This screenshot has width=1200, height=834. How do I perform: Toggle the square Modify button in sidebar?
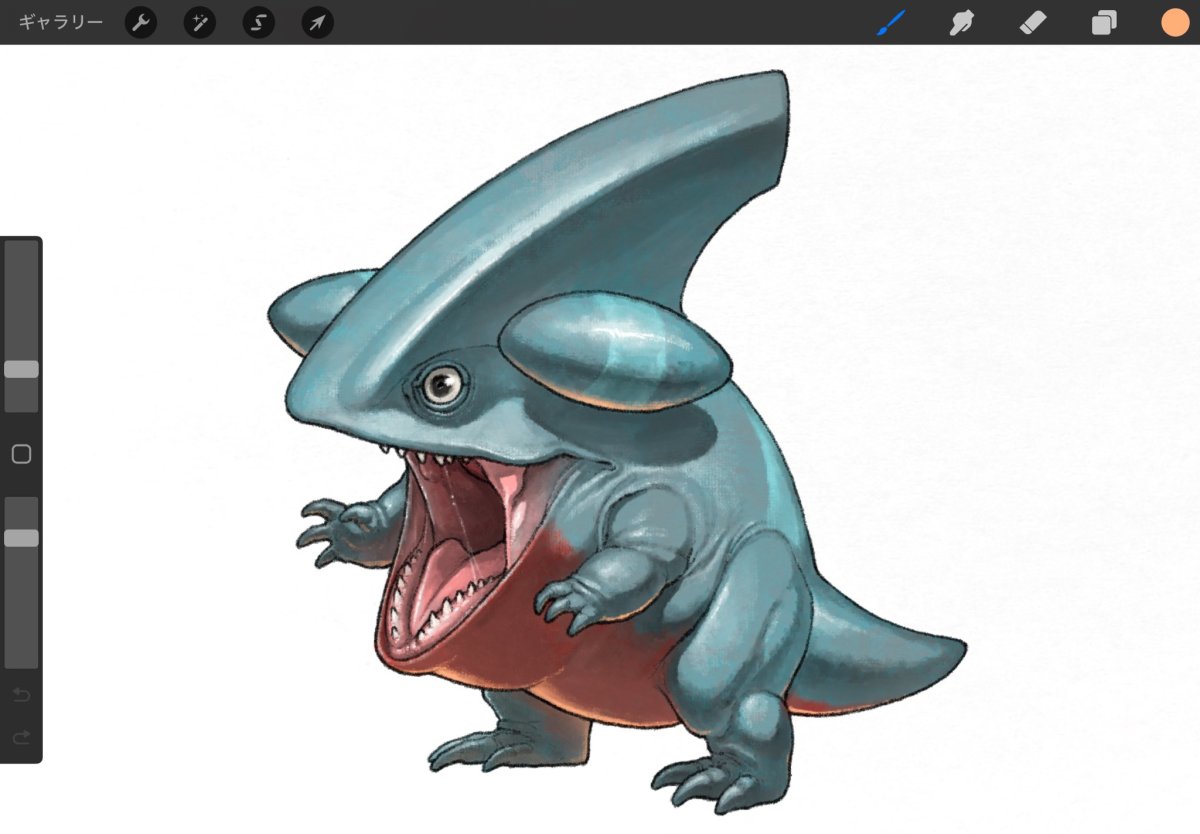coord(21,454)
